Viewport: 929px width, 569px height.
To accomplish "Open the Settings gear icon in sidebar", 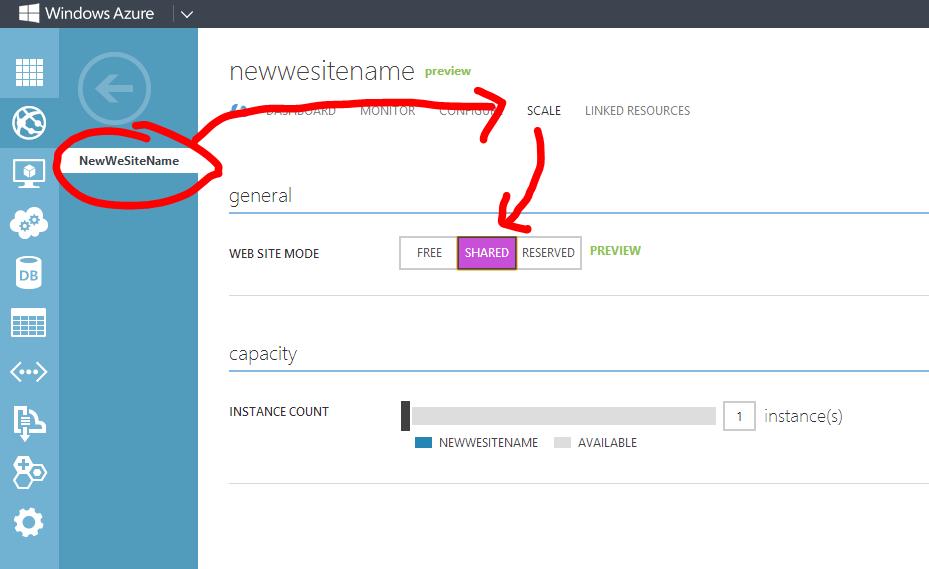I will click(28, 523).
